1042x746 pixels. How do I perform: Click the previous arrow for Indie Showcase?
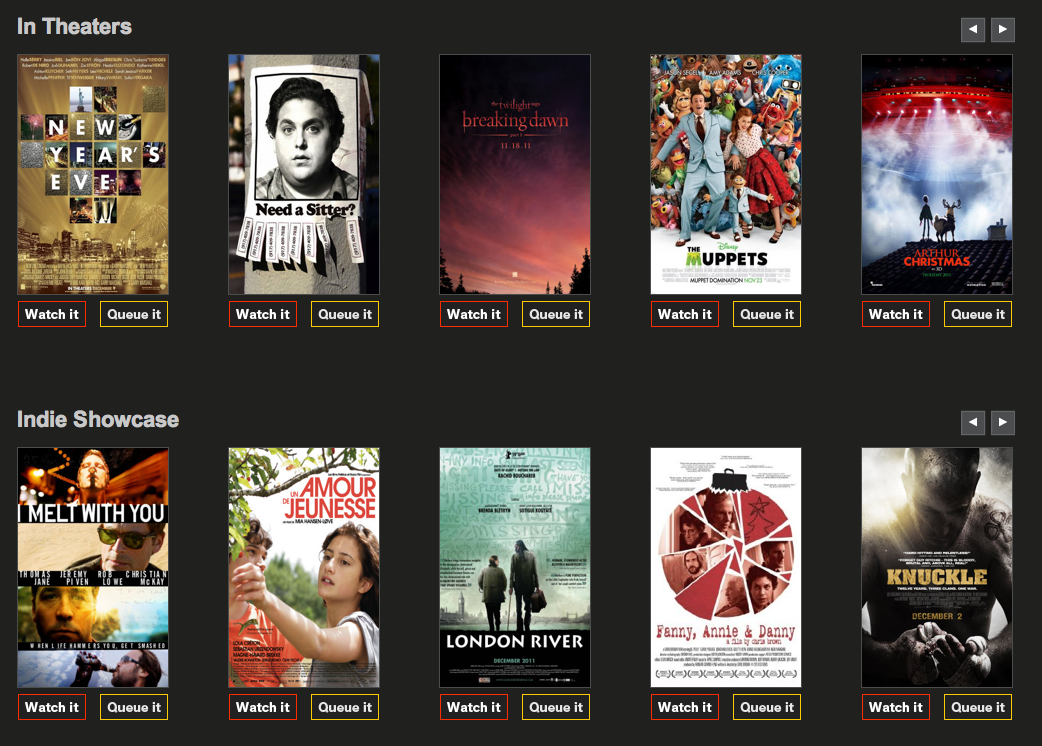(x=973, y=422)
